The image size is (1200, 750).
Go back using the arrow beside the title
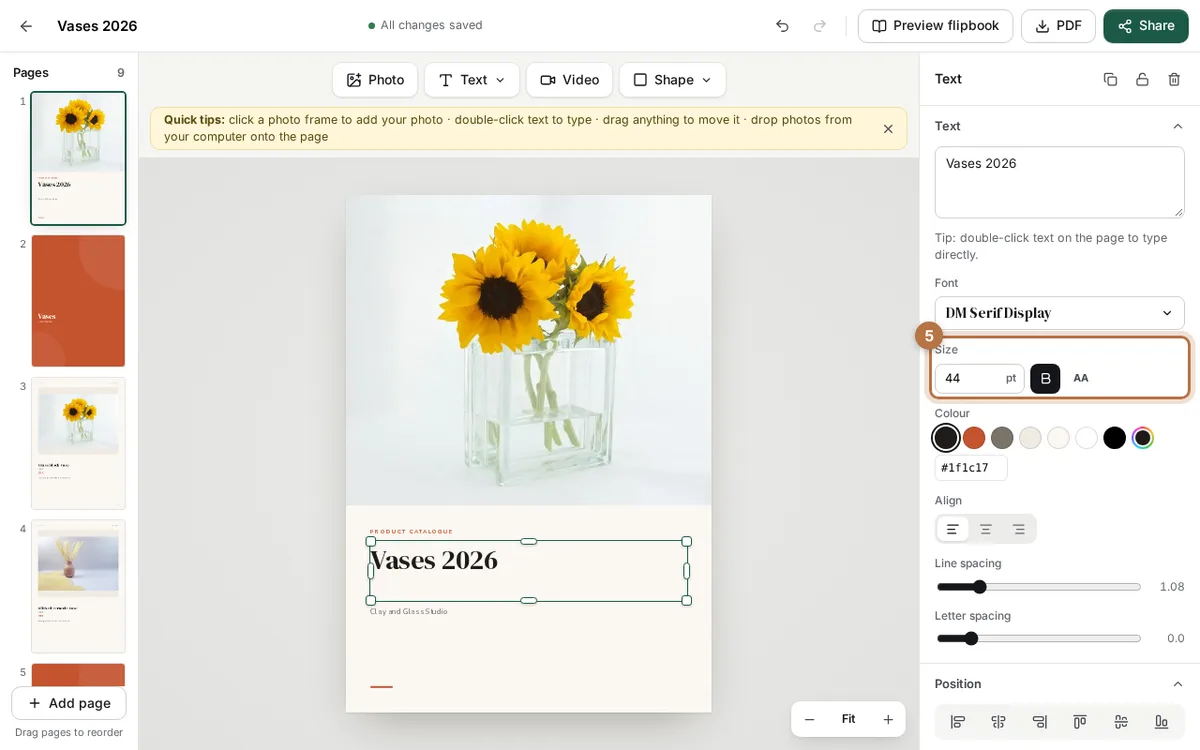[x=26, y=26]
